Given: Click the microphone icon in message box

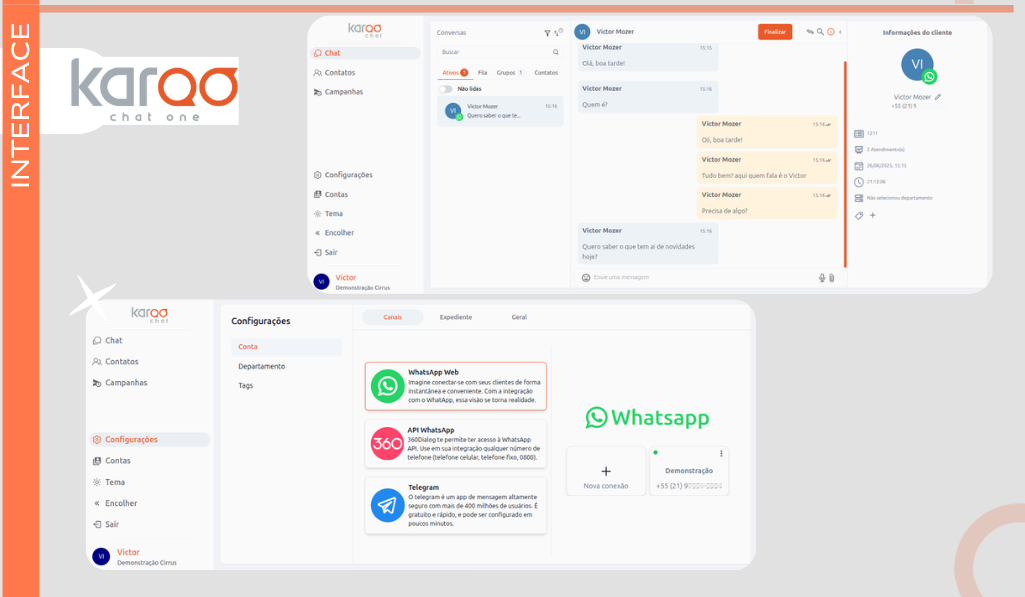Looking at the screenshot, I should click(822, 277).
